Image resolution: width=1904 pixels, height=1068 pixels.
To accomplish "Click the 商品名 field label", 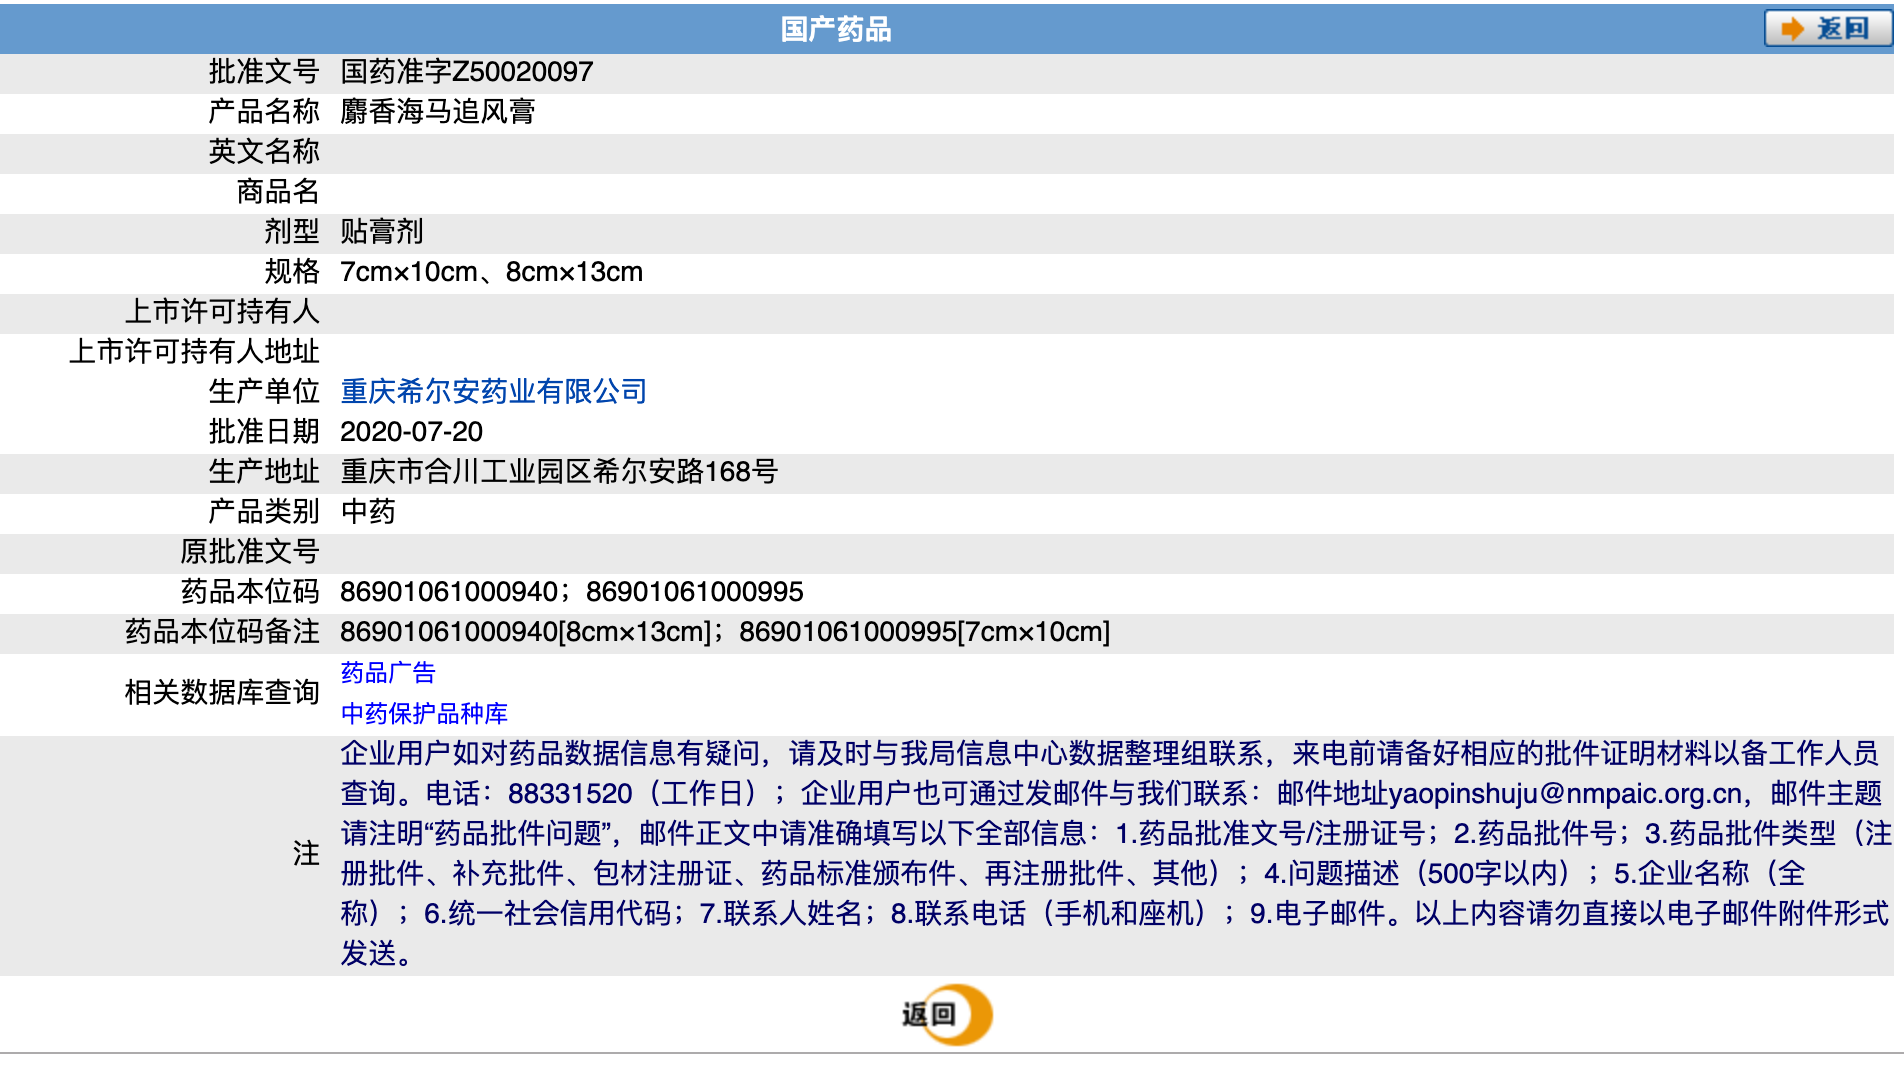I will [x=278, y=191].
